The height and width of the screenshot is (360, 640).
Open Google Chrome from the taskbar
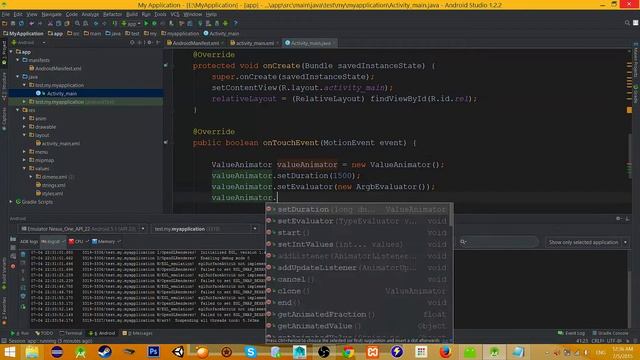point(348,352)
